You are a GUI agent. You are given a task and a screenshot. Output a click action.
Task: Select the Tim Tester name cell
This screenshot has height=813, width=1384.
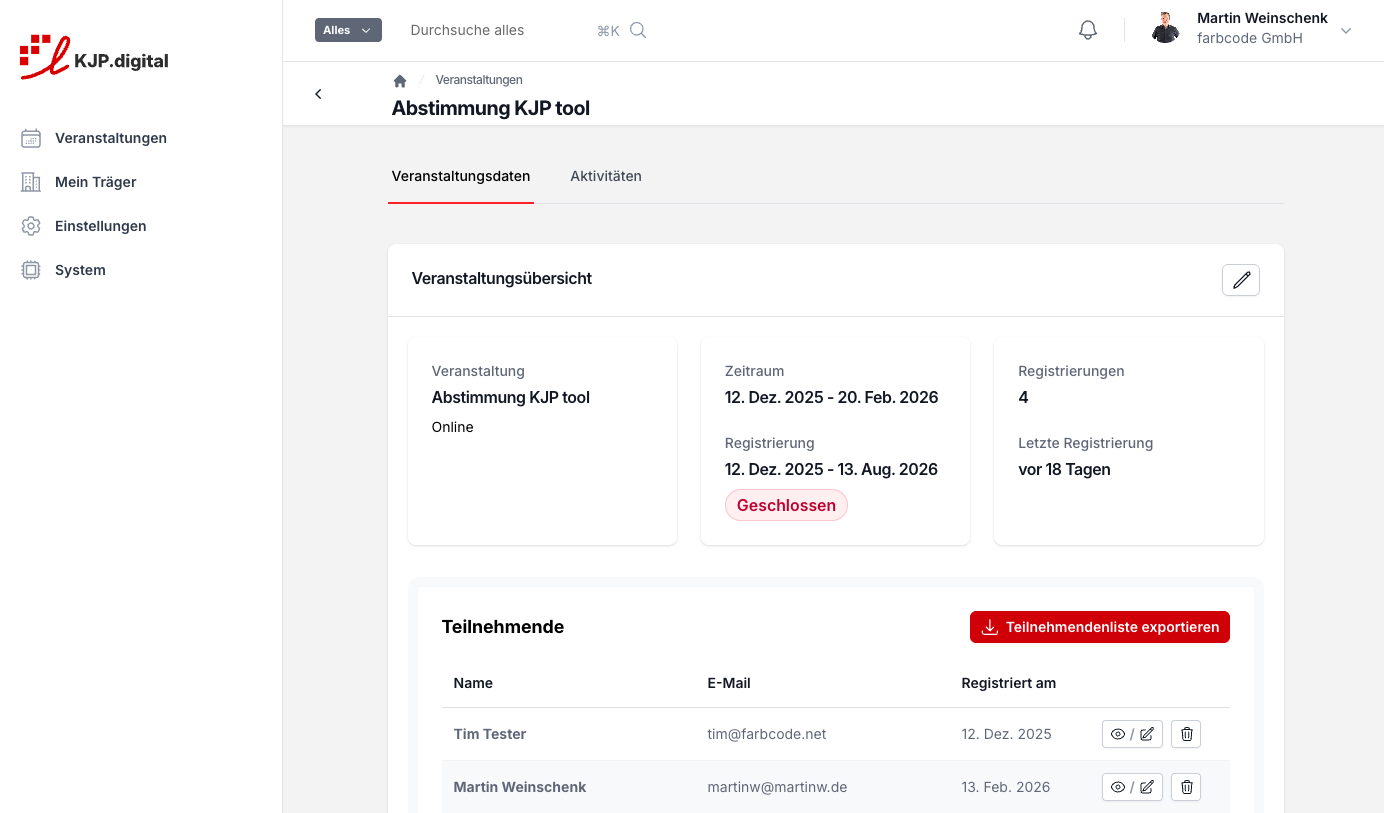pyautogui.click(x=490, y=734)
